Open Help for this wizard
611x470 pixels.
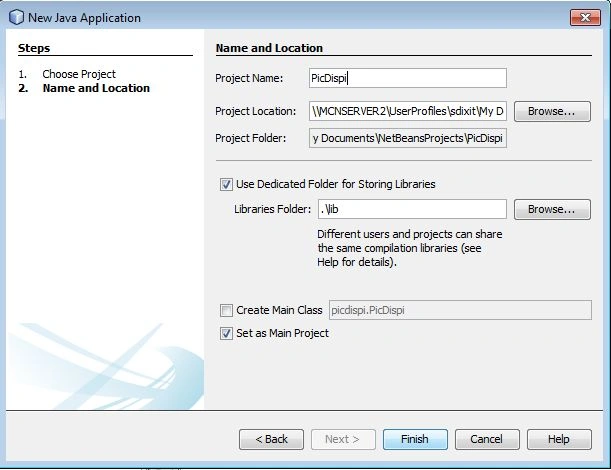pyautogui.click(x=559, y=439)
